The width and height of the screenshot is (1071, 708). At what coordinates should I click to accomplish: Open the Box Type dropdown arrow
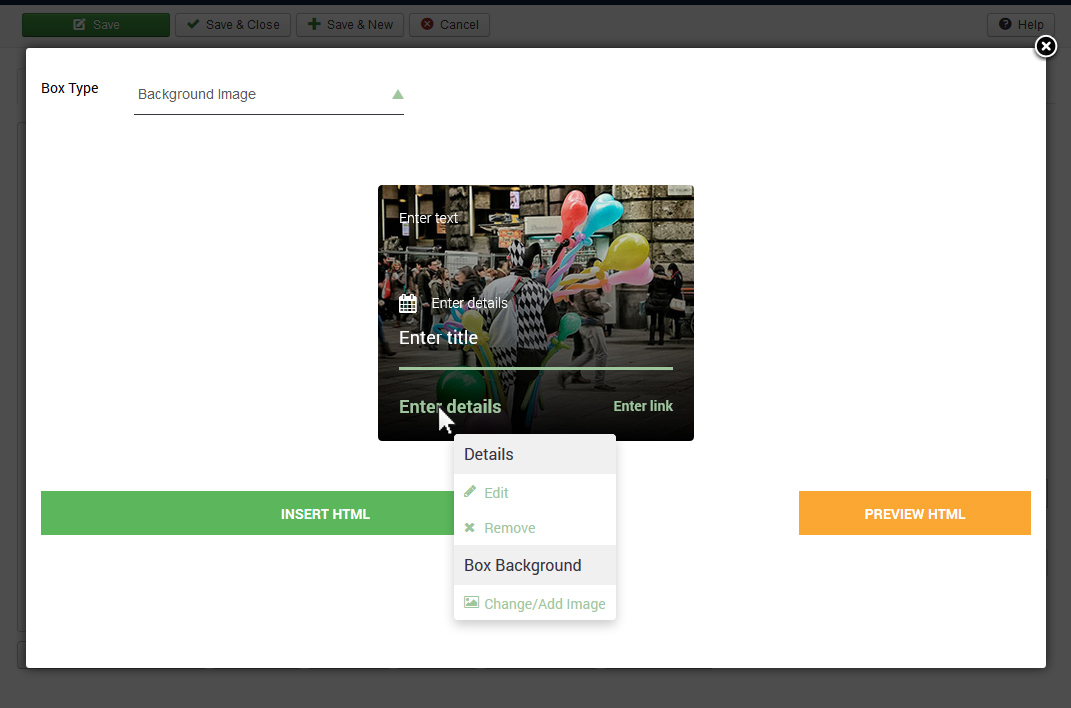[x=398, y=94]
